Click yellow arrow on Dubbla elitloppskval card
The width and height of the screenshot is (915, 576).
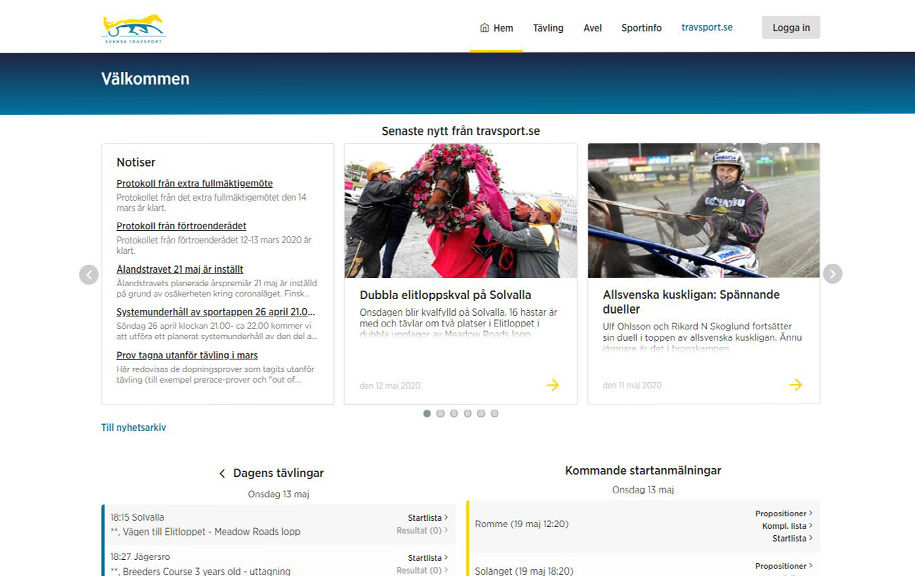pos(553,385)
